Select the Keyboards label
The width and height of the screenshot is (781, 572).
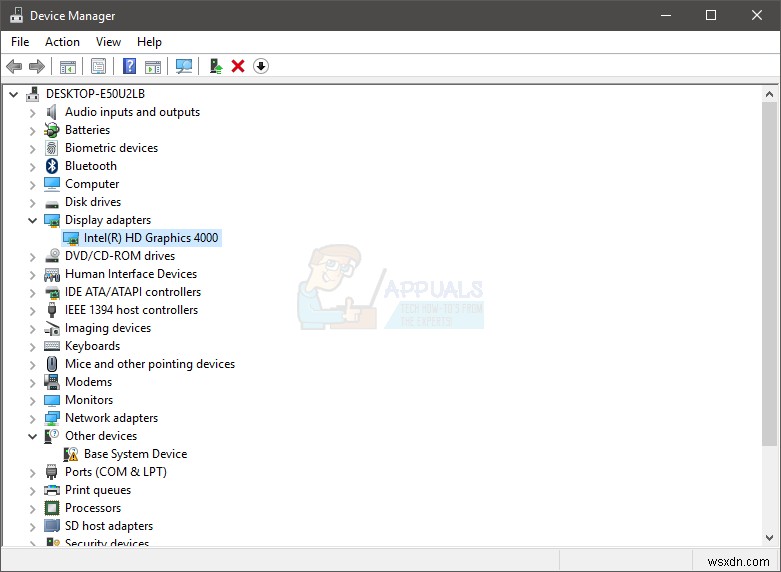[93, 346]
